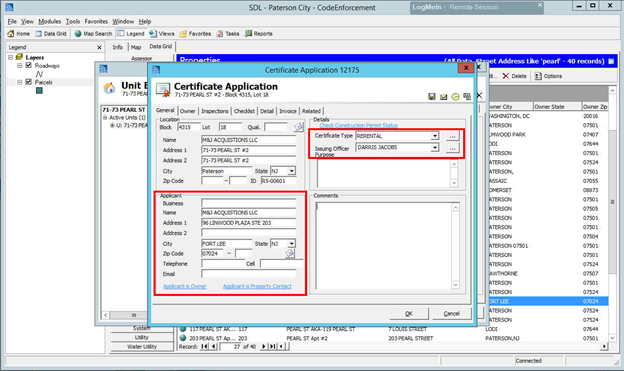Open the File menu
Screen dimensions: 624x371
[x=12, y=21]
